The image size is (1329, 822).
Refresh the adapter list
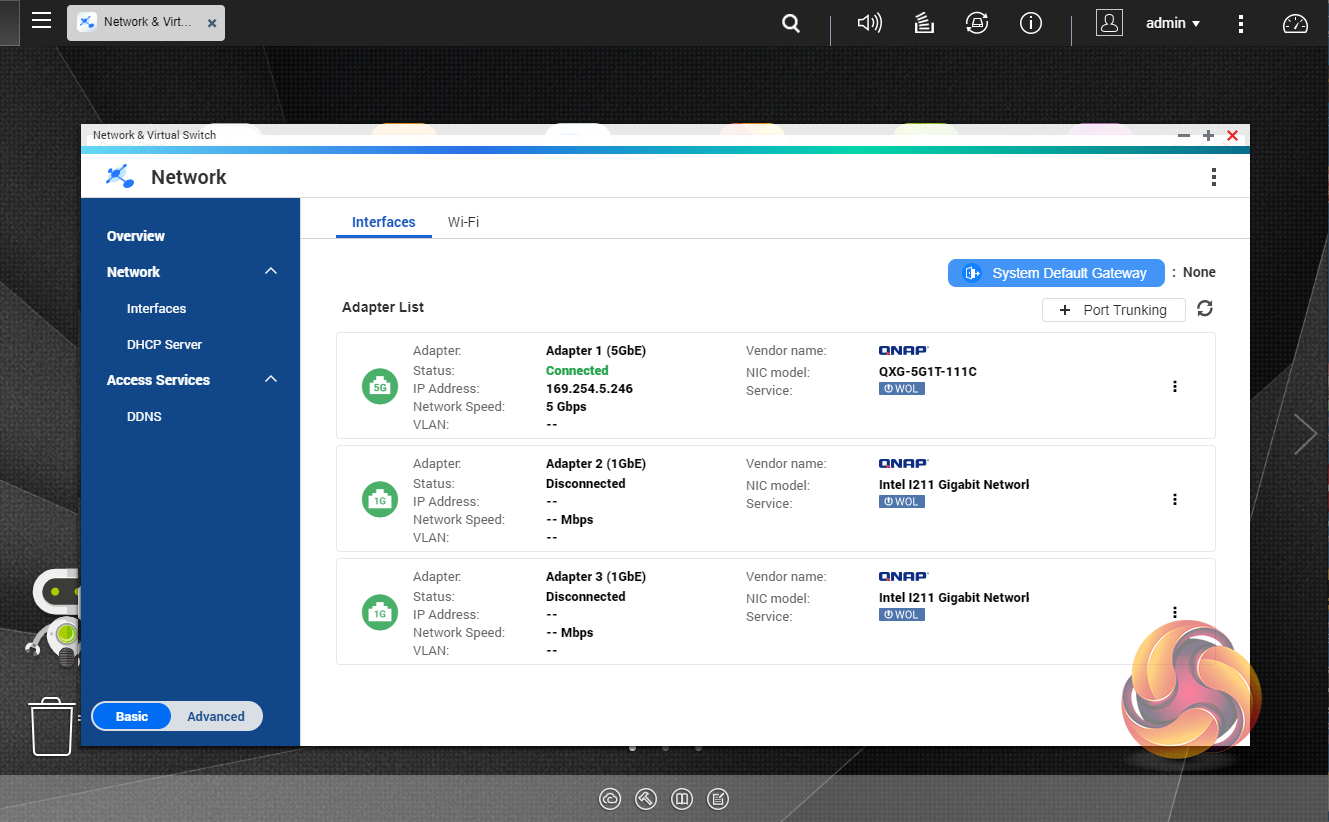point(1205,309)
